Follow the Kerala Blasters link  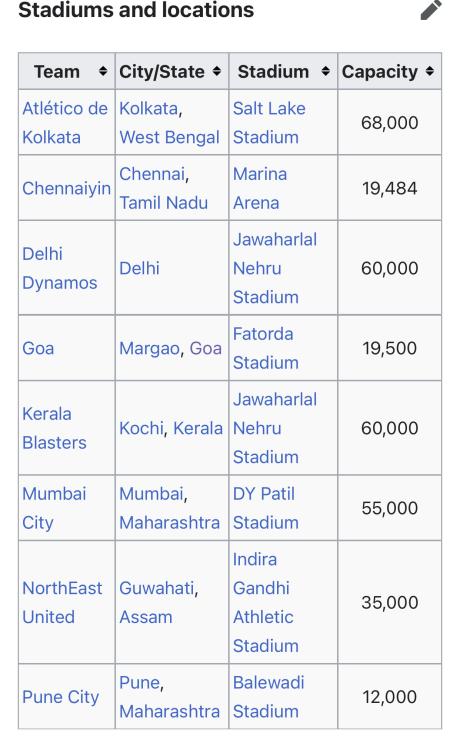[x=54, y=428]
